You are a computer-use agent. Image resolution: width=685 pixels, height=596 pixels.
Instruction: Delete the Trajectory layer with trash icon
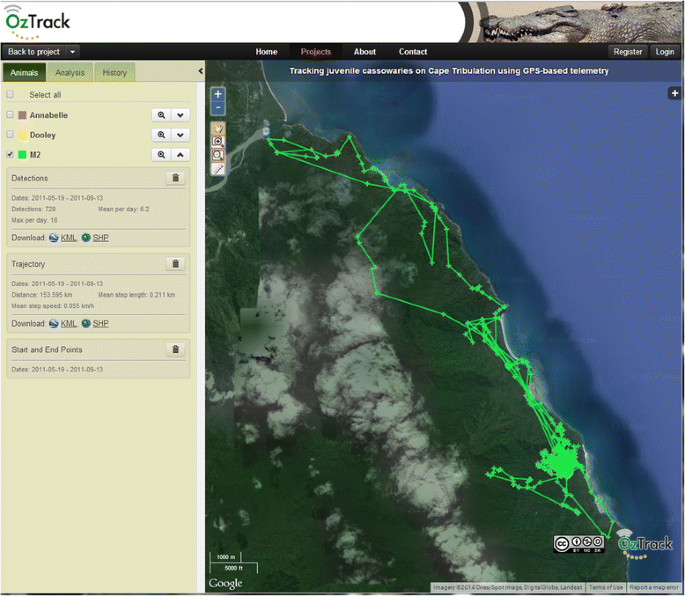pyautogui.click(x=175, y=264)
